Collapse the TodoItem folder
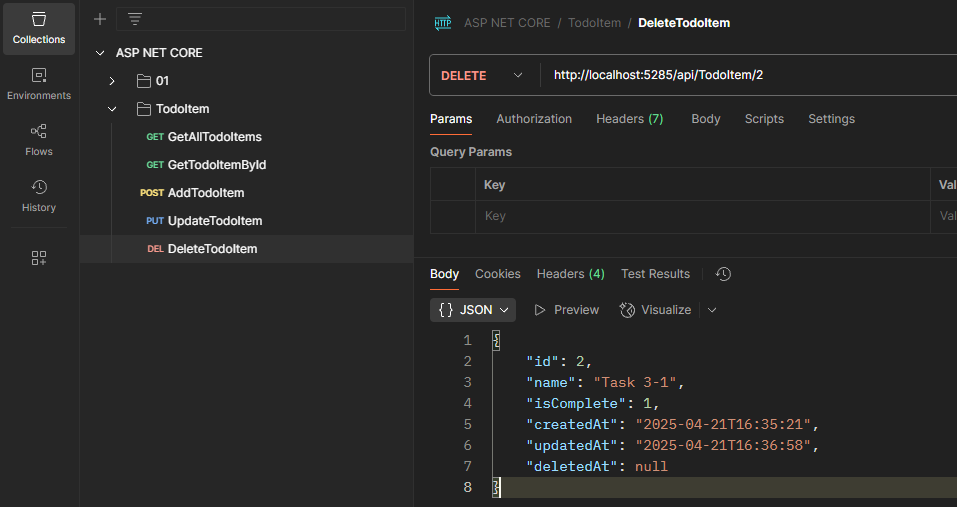The height and width of the screenshot is (507, 957). [113, 109]
